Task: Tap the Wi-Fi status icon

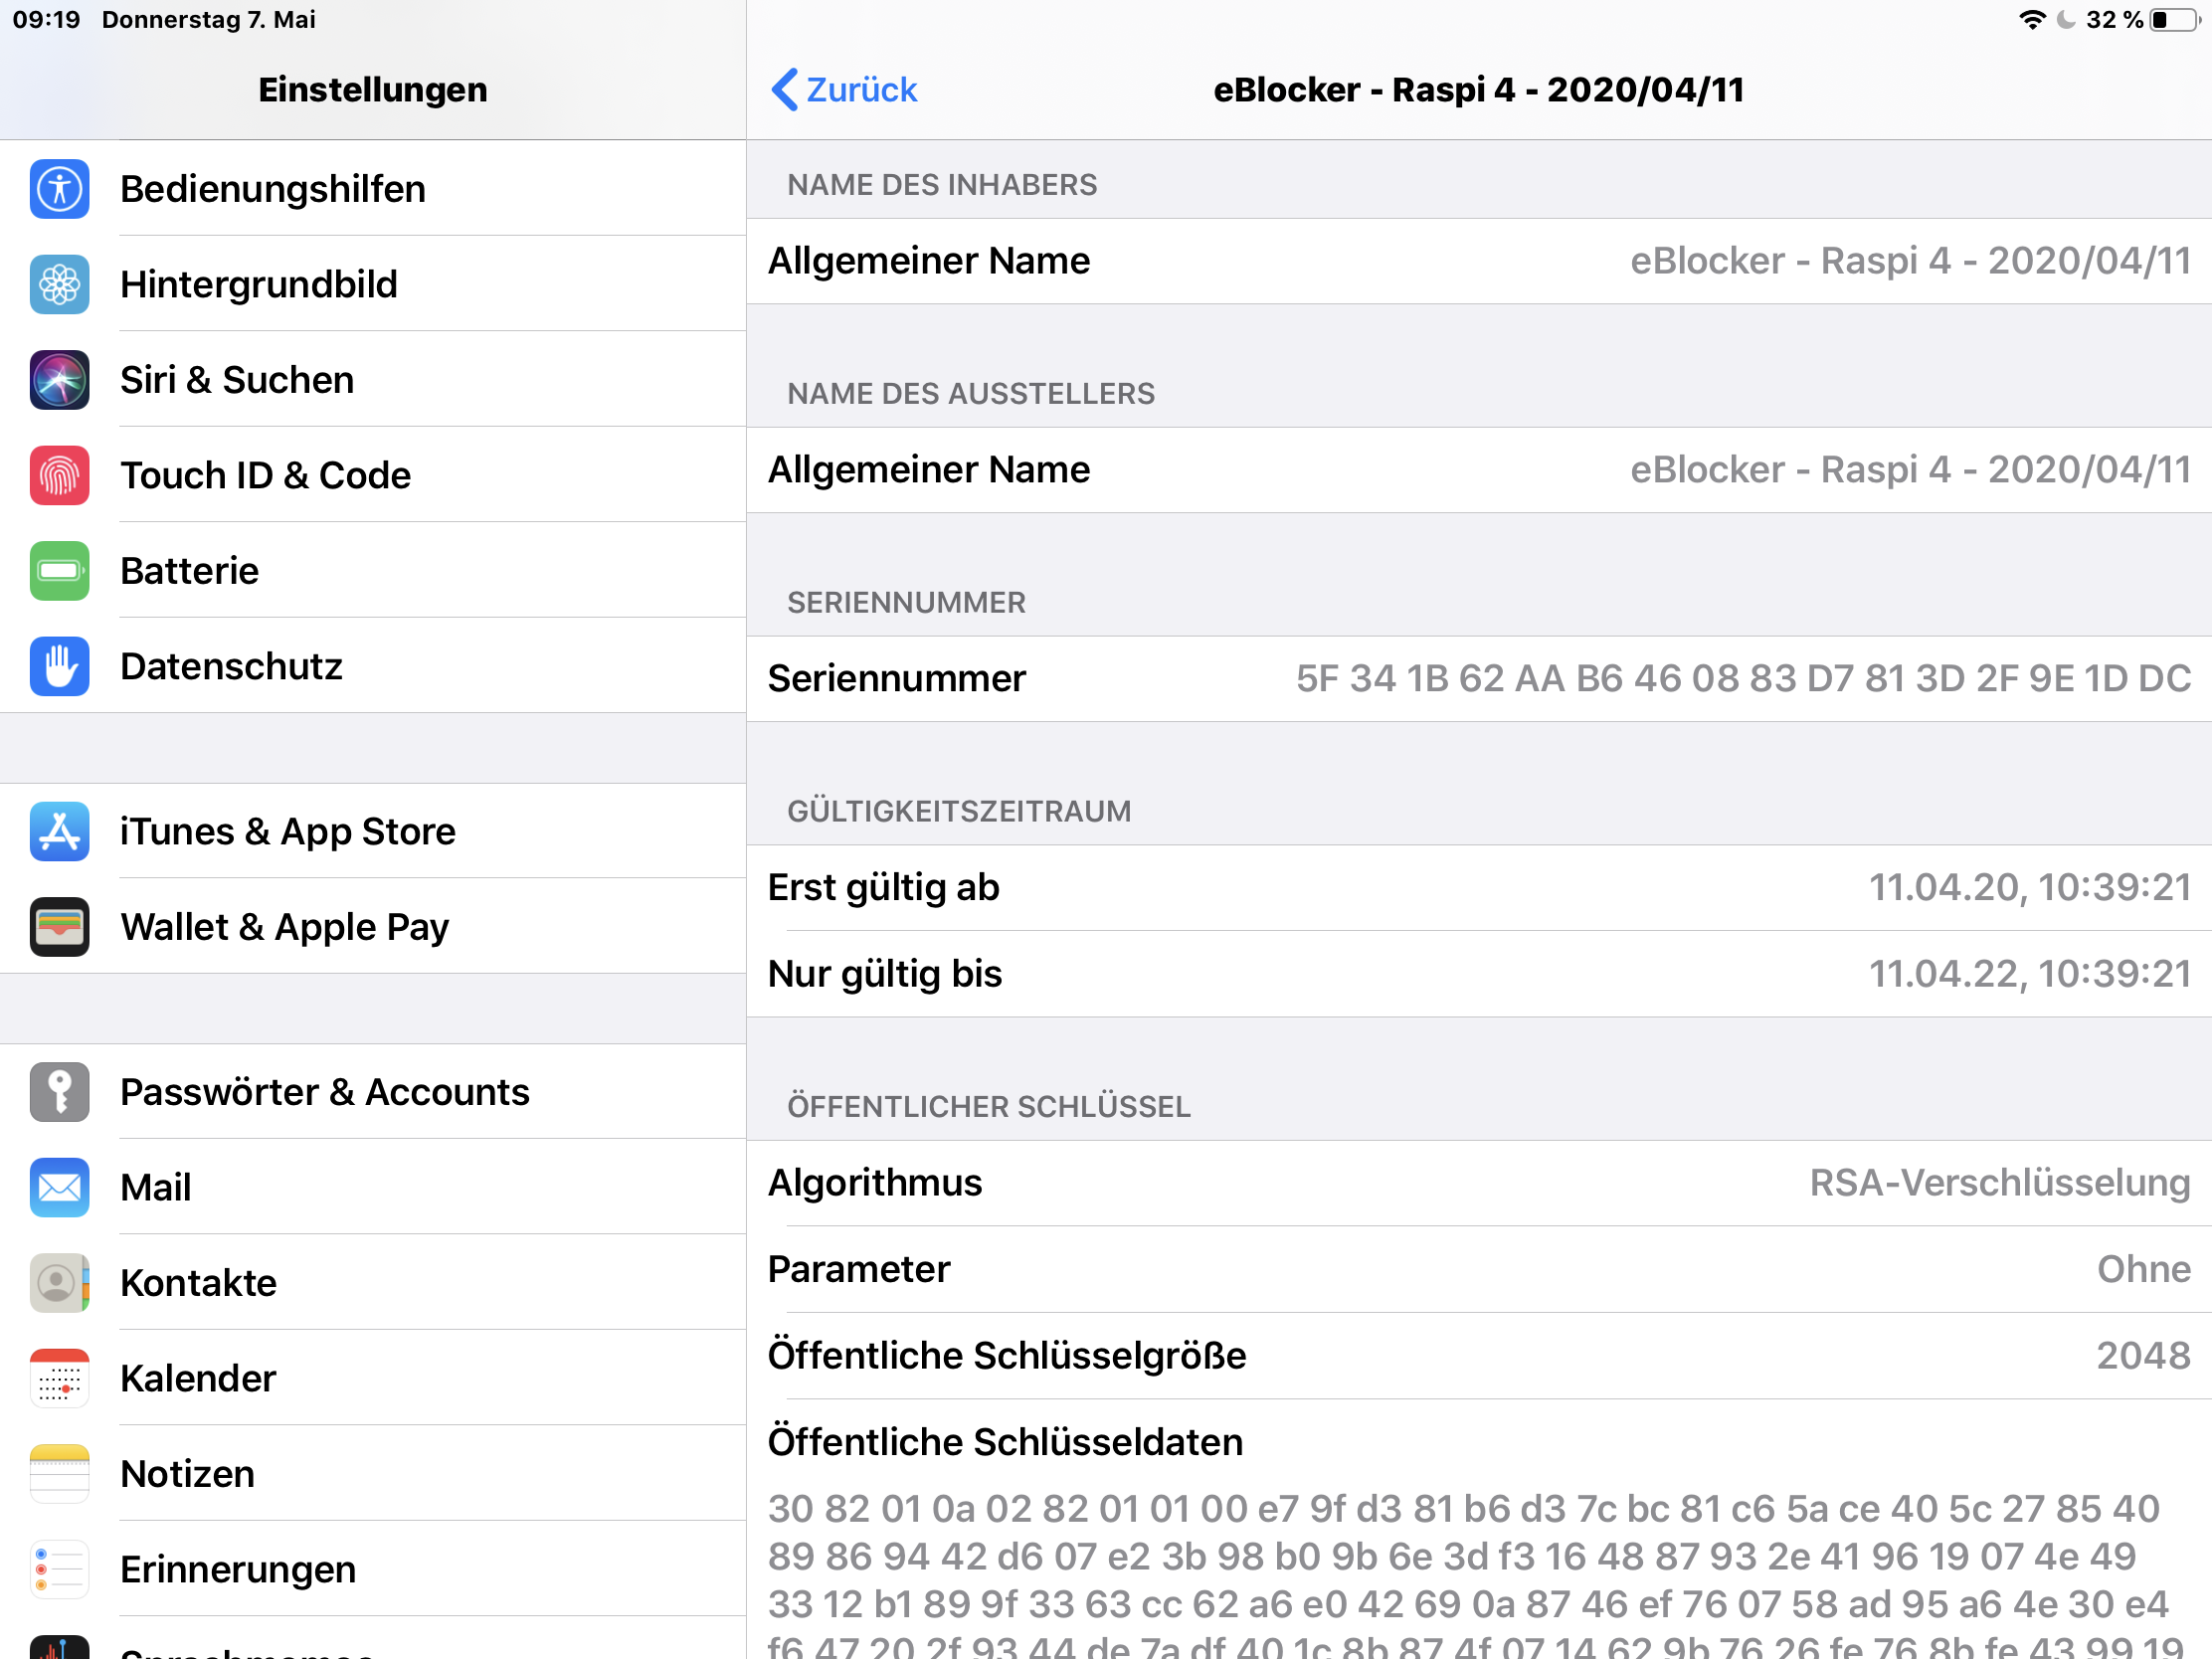Action: coord(2032,20)
